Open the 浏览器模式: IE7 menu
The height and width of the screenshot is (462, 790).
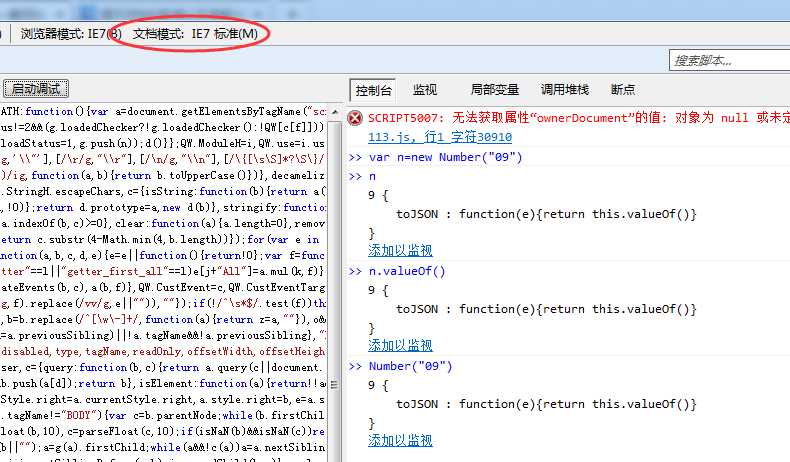71,34
